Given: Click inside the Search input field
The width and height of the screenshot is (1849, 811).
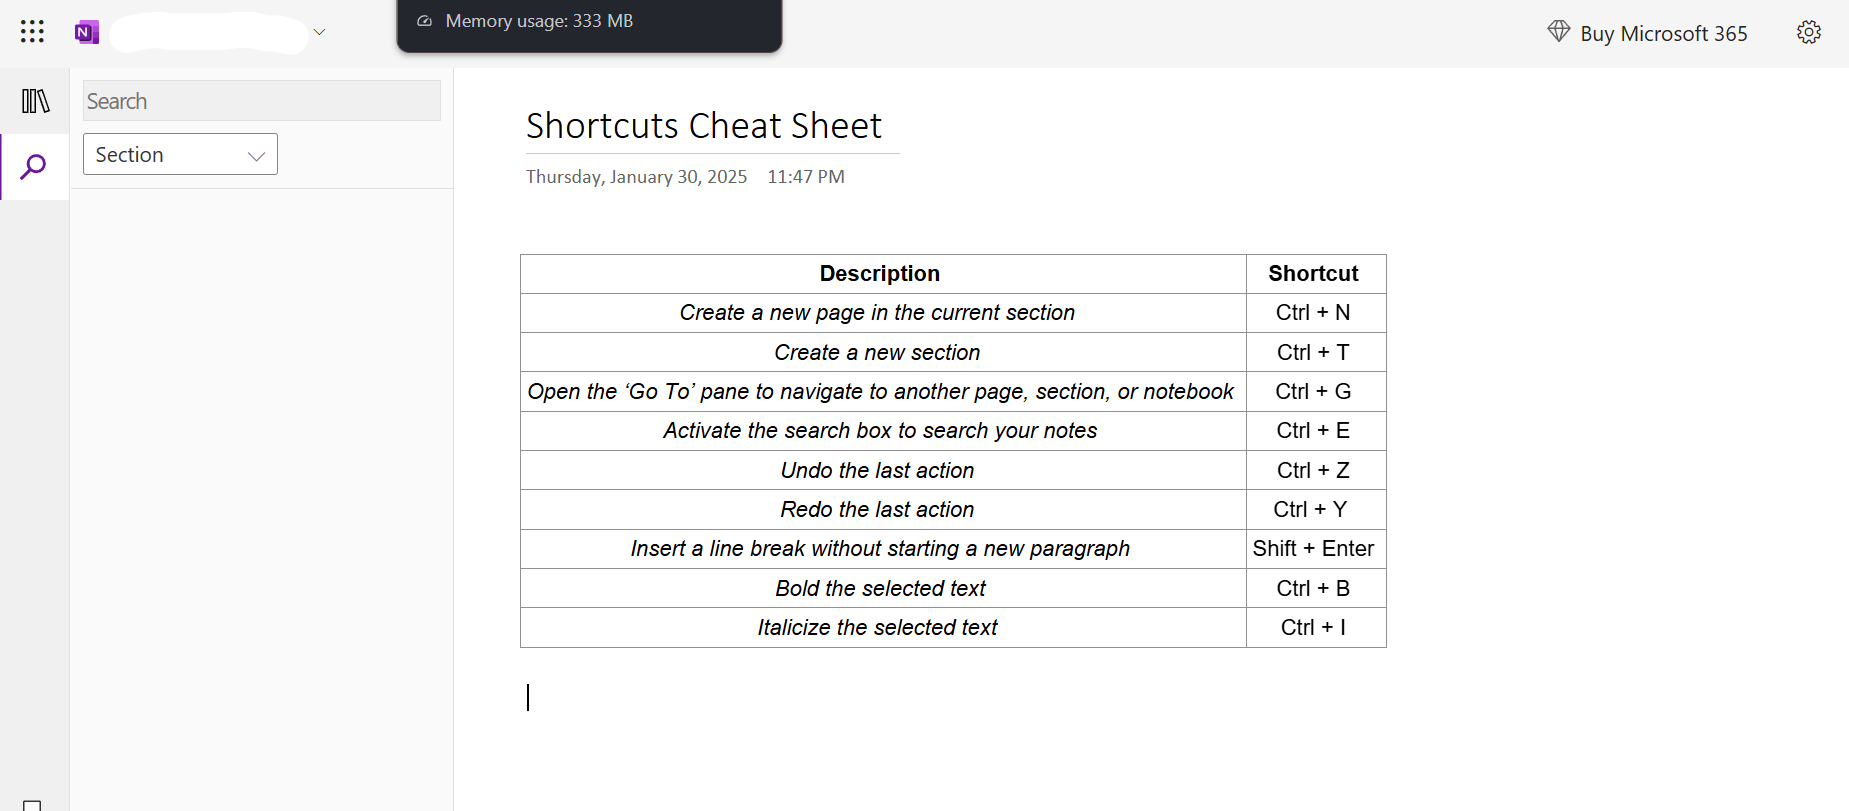Looking at the screenshot, I should pos(260,100).
